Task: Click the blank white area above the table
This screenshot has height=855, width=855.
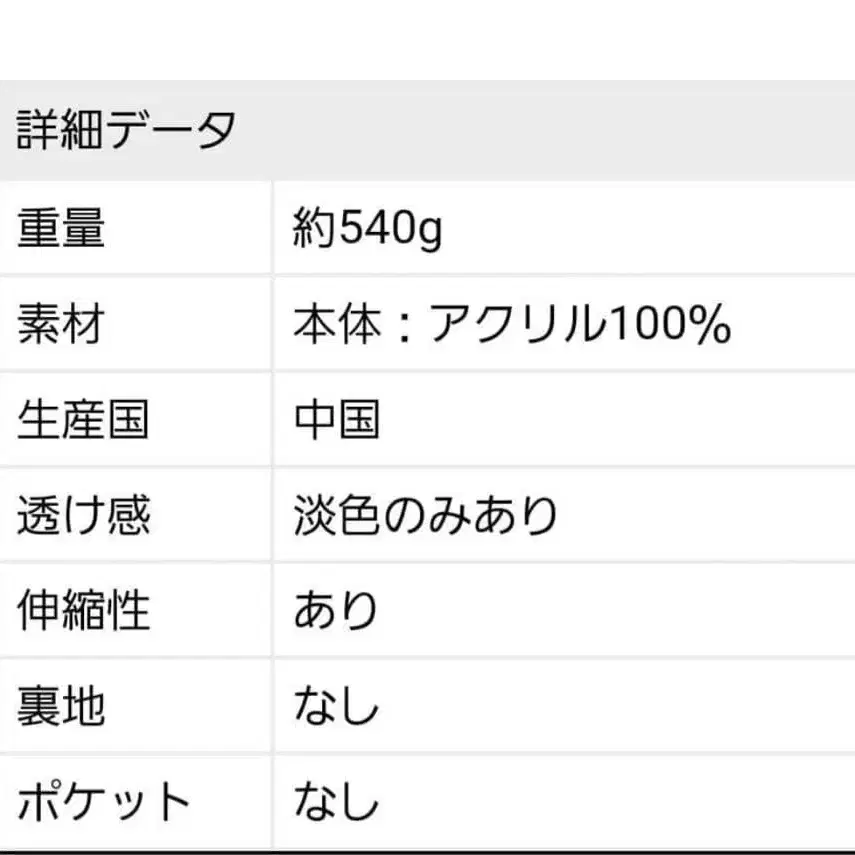Action: (427, 40)
